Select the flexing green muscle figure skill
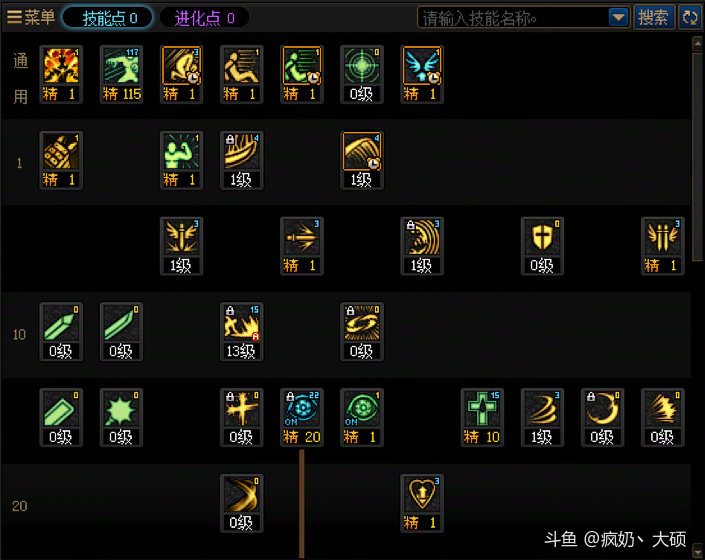 (181, 160)
